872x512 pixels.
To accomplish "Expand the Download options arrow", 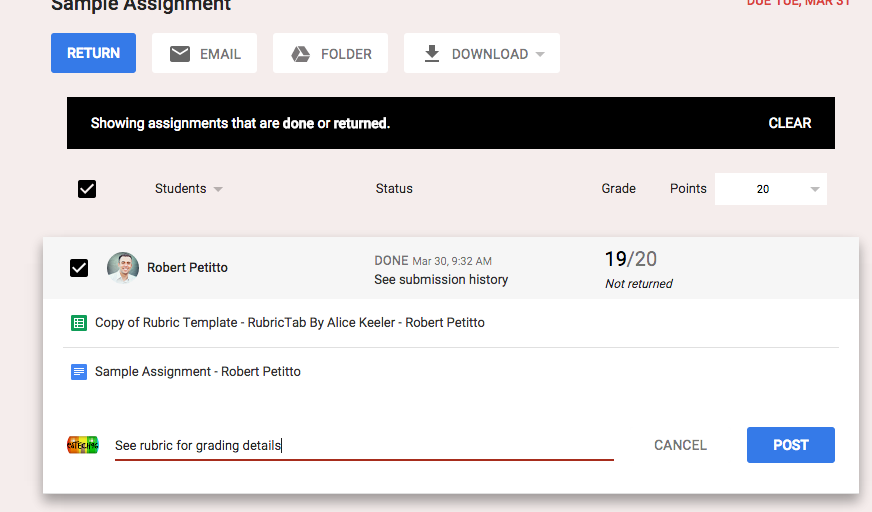I will click(540, 54).
